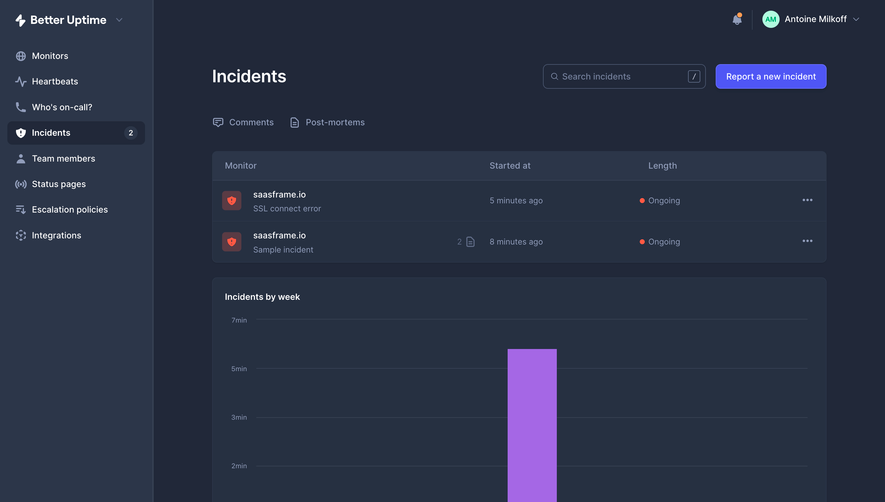
Task: Open the notifications bell
Action: [x=737, y=20]
